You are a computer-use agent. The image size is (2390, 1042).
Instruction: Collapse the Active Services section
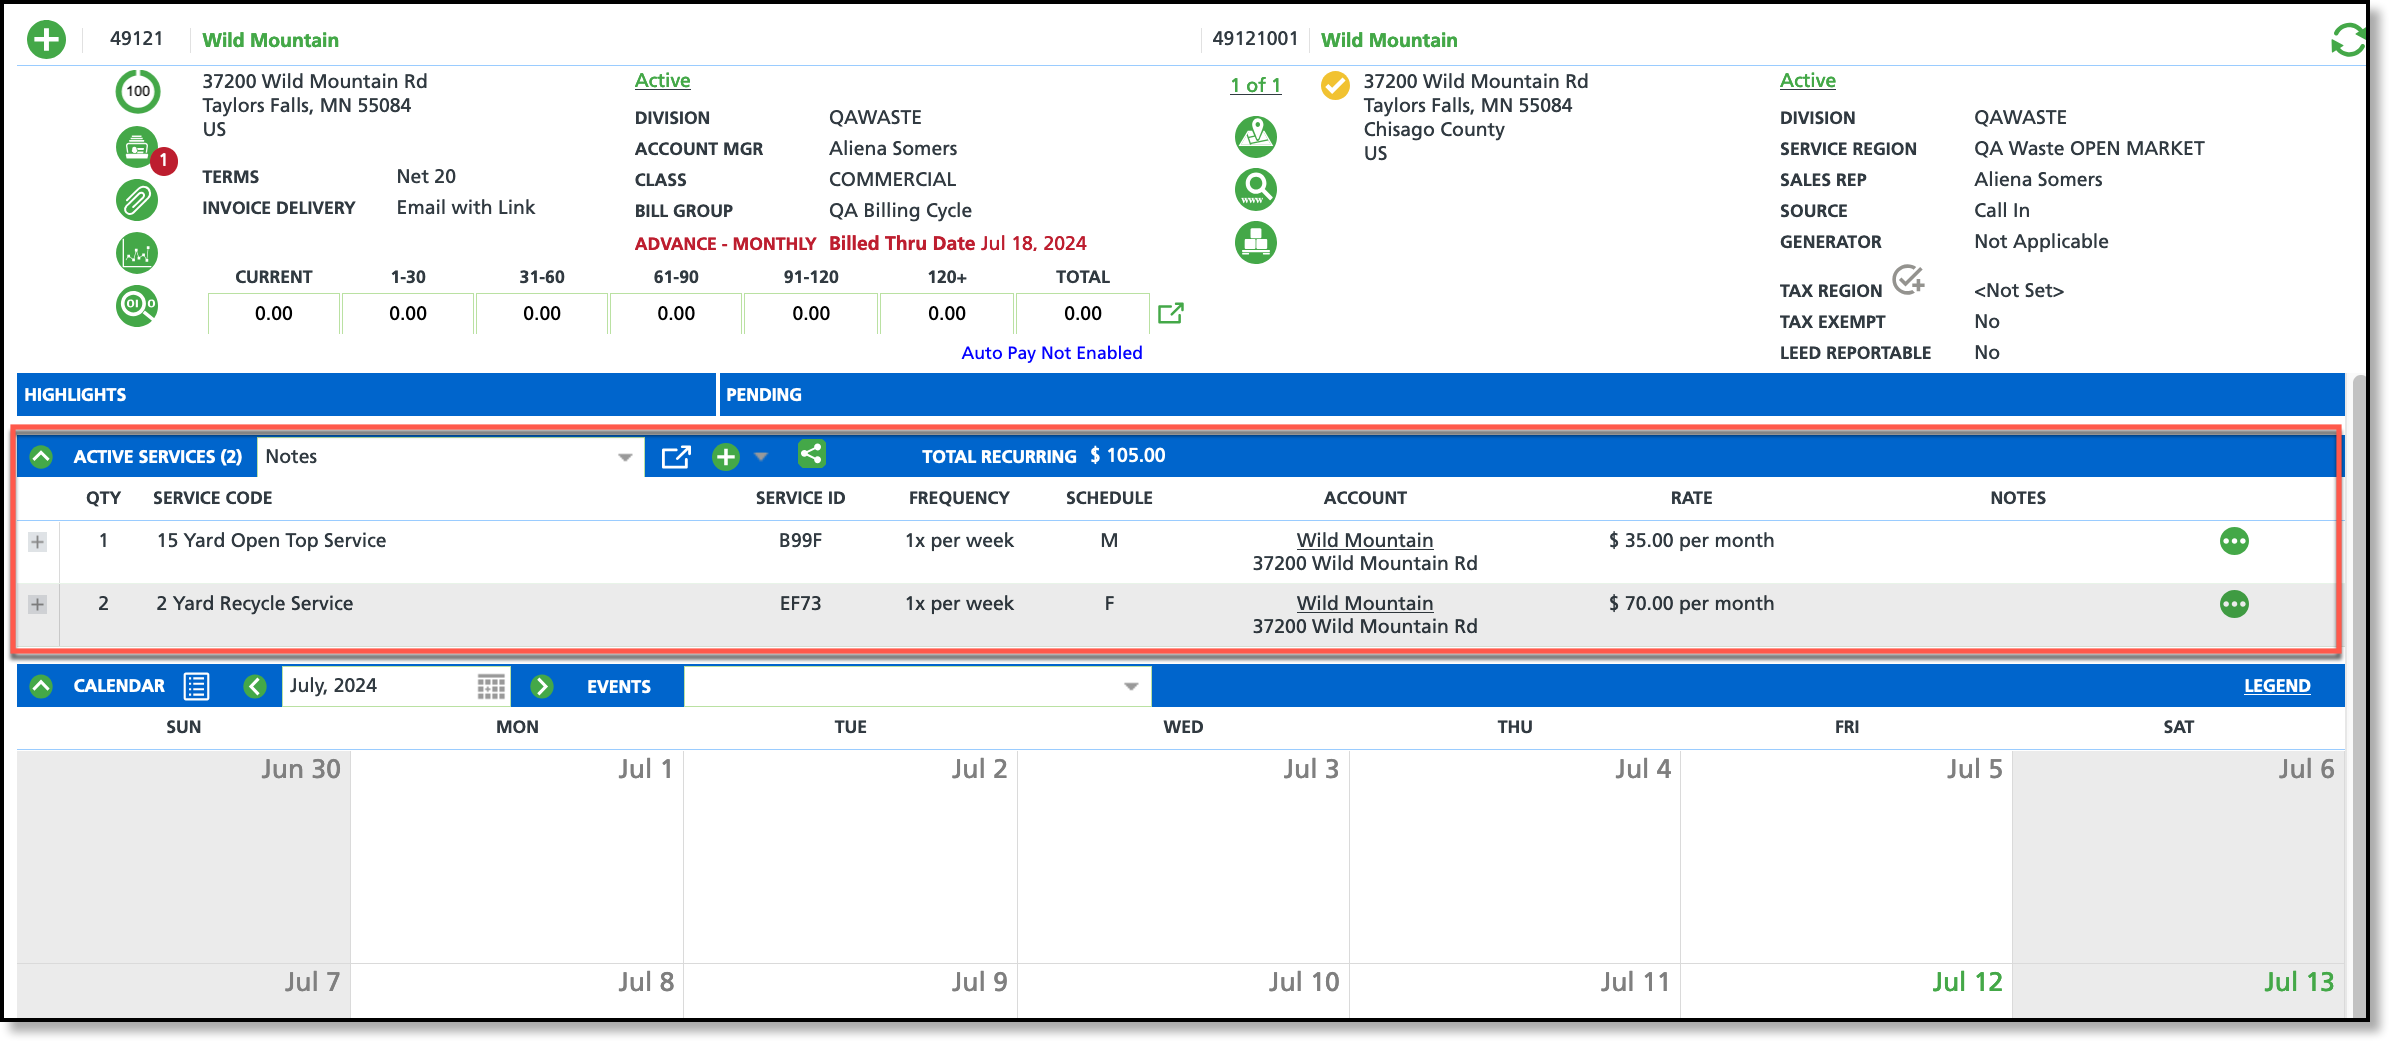41,457
